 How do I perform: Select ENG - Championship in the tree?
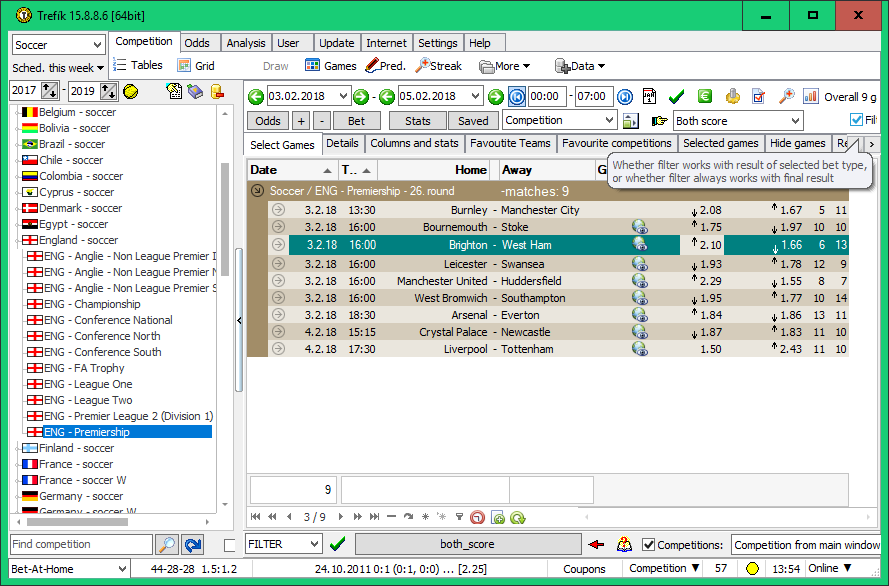pyautogui.click(x=92, y=304)
